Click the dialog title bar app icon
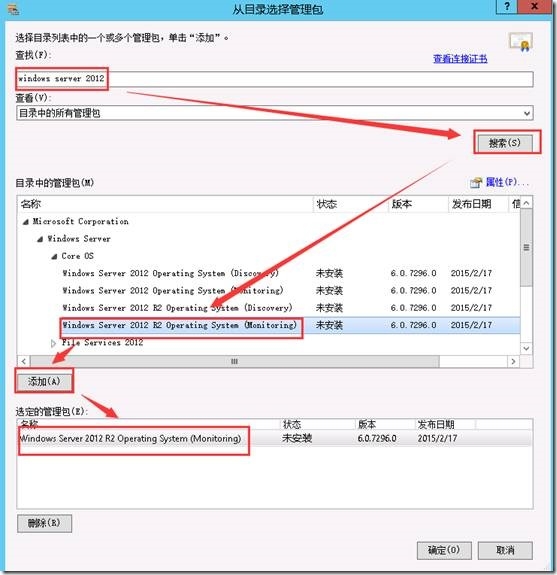557x575 pixels. click(x=13, y=9)
